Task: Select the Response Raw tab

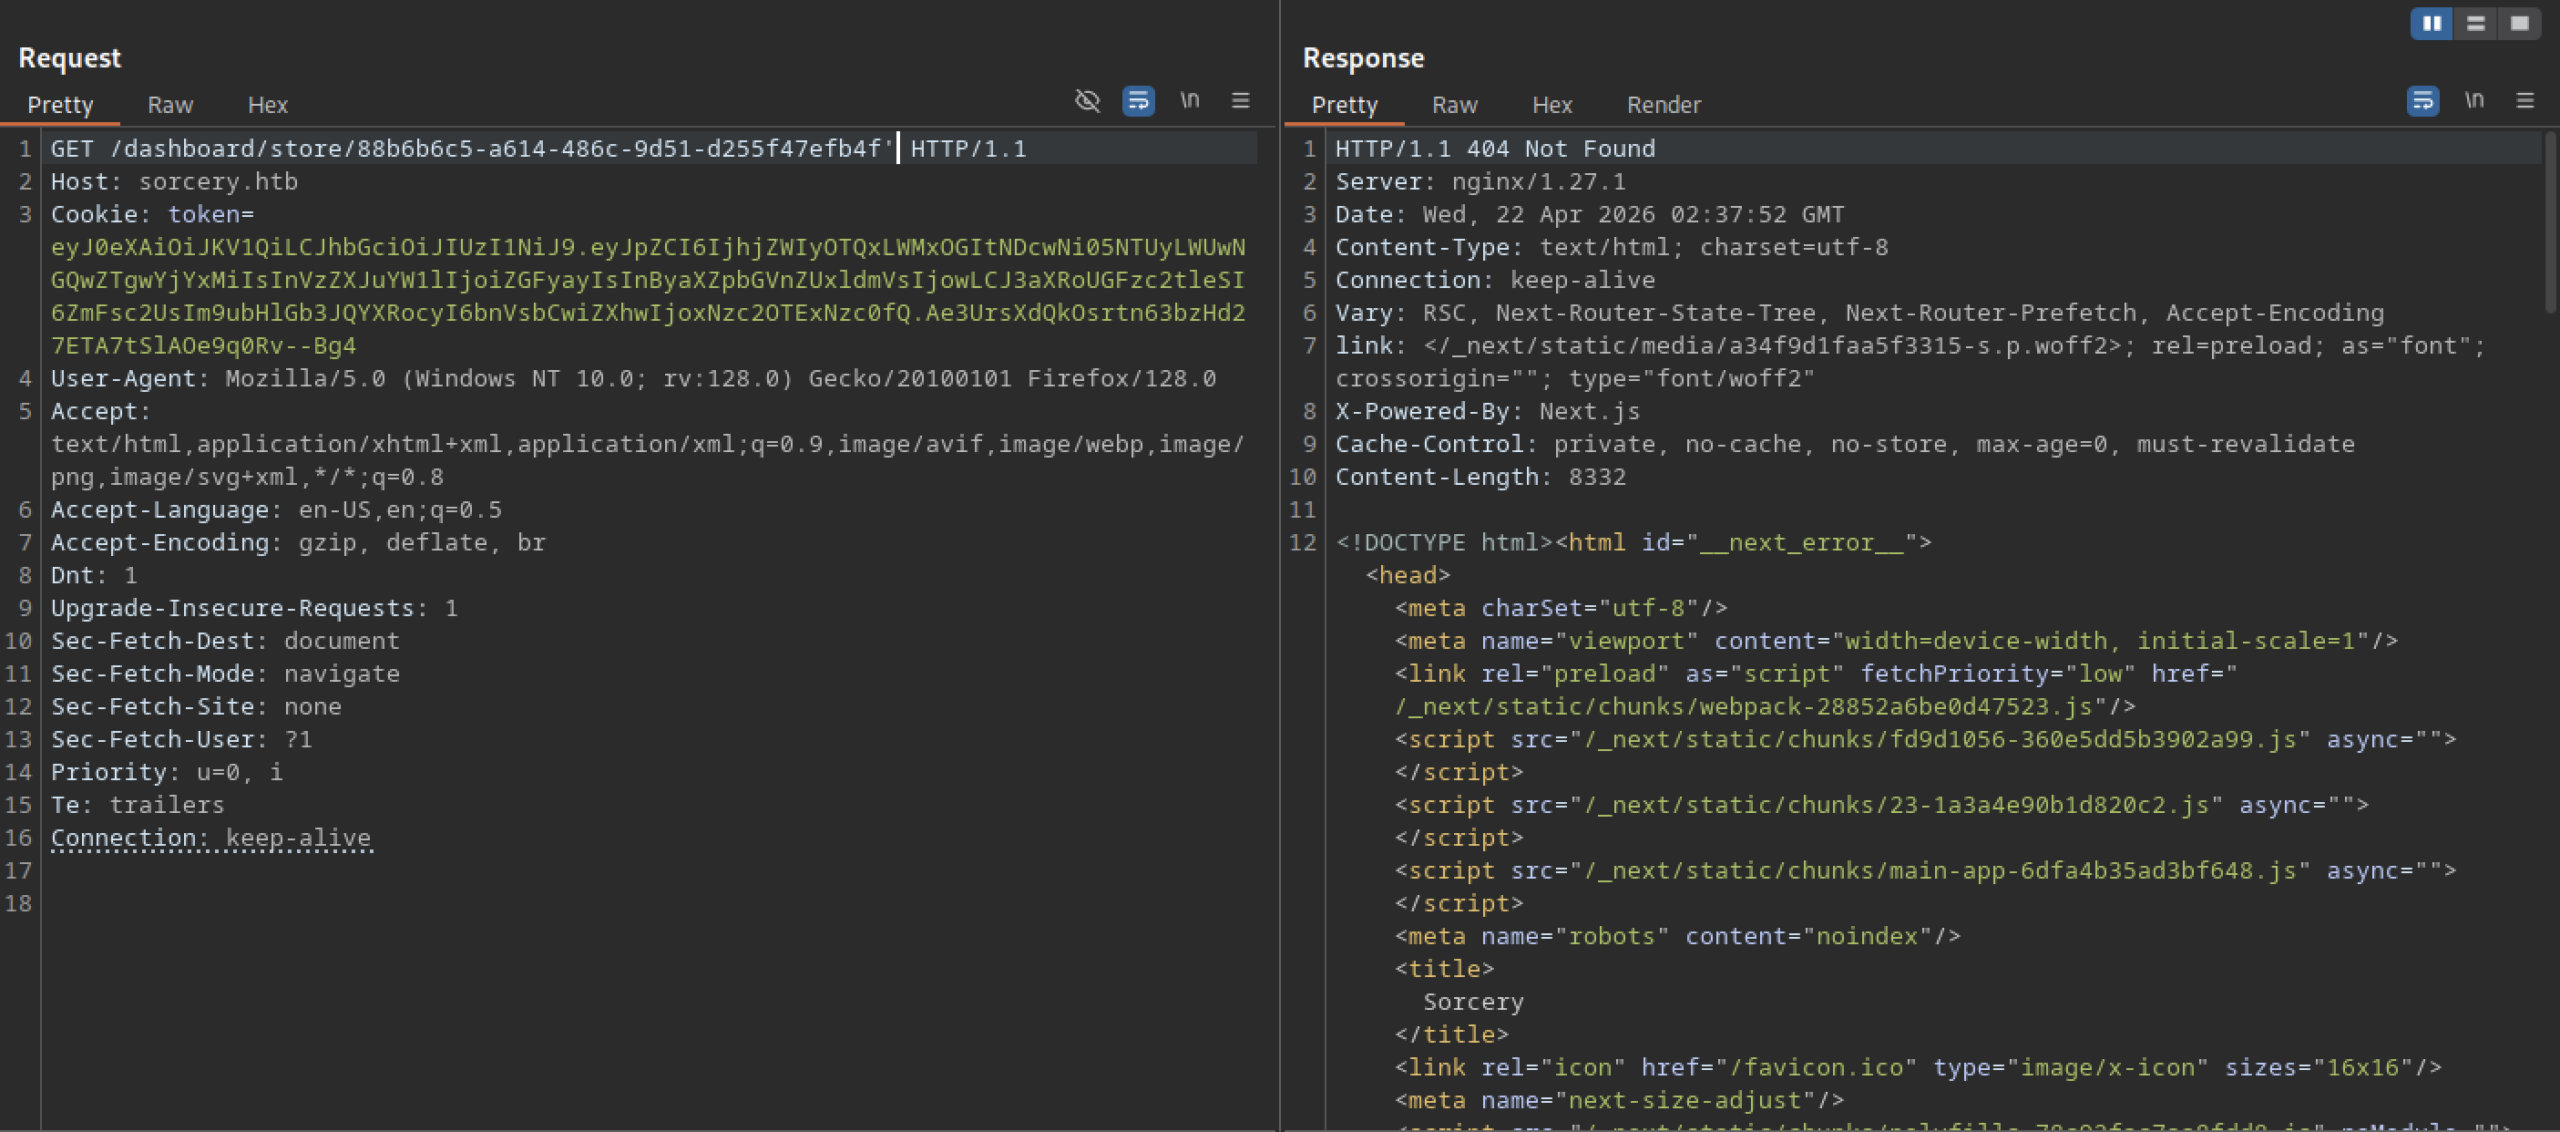Action: tap(1454, 105)
